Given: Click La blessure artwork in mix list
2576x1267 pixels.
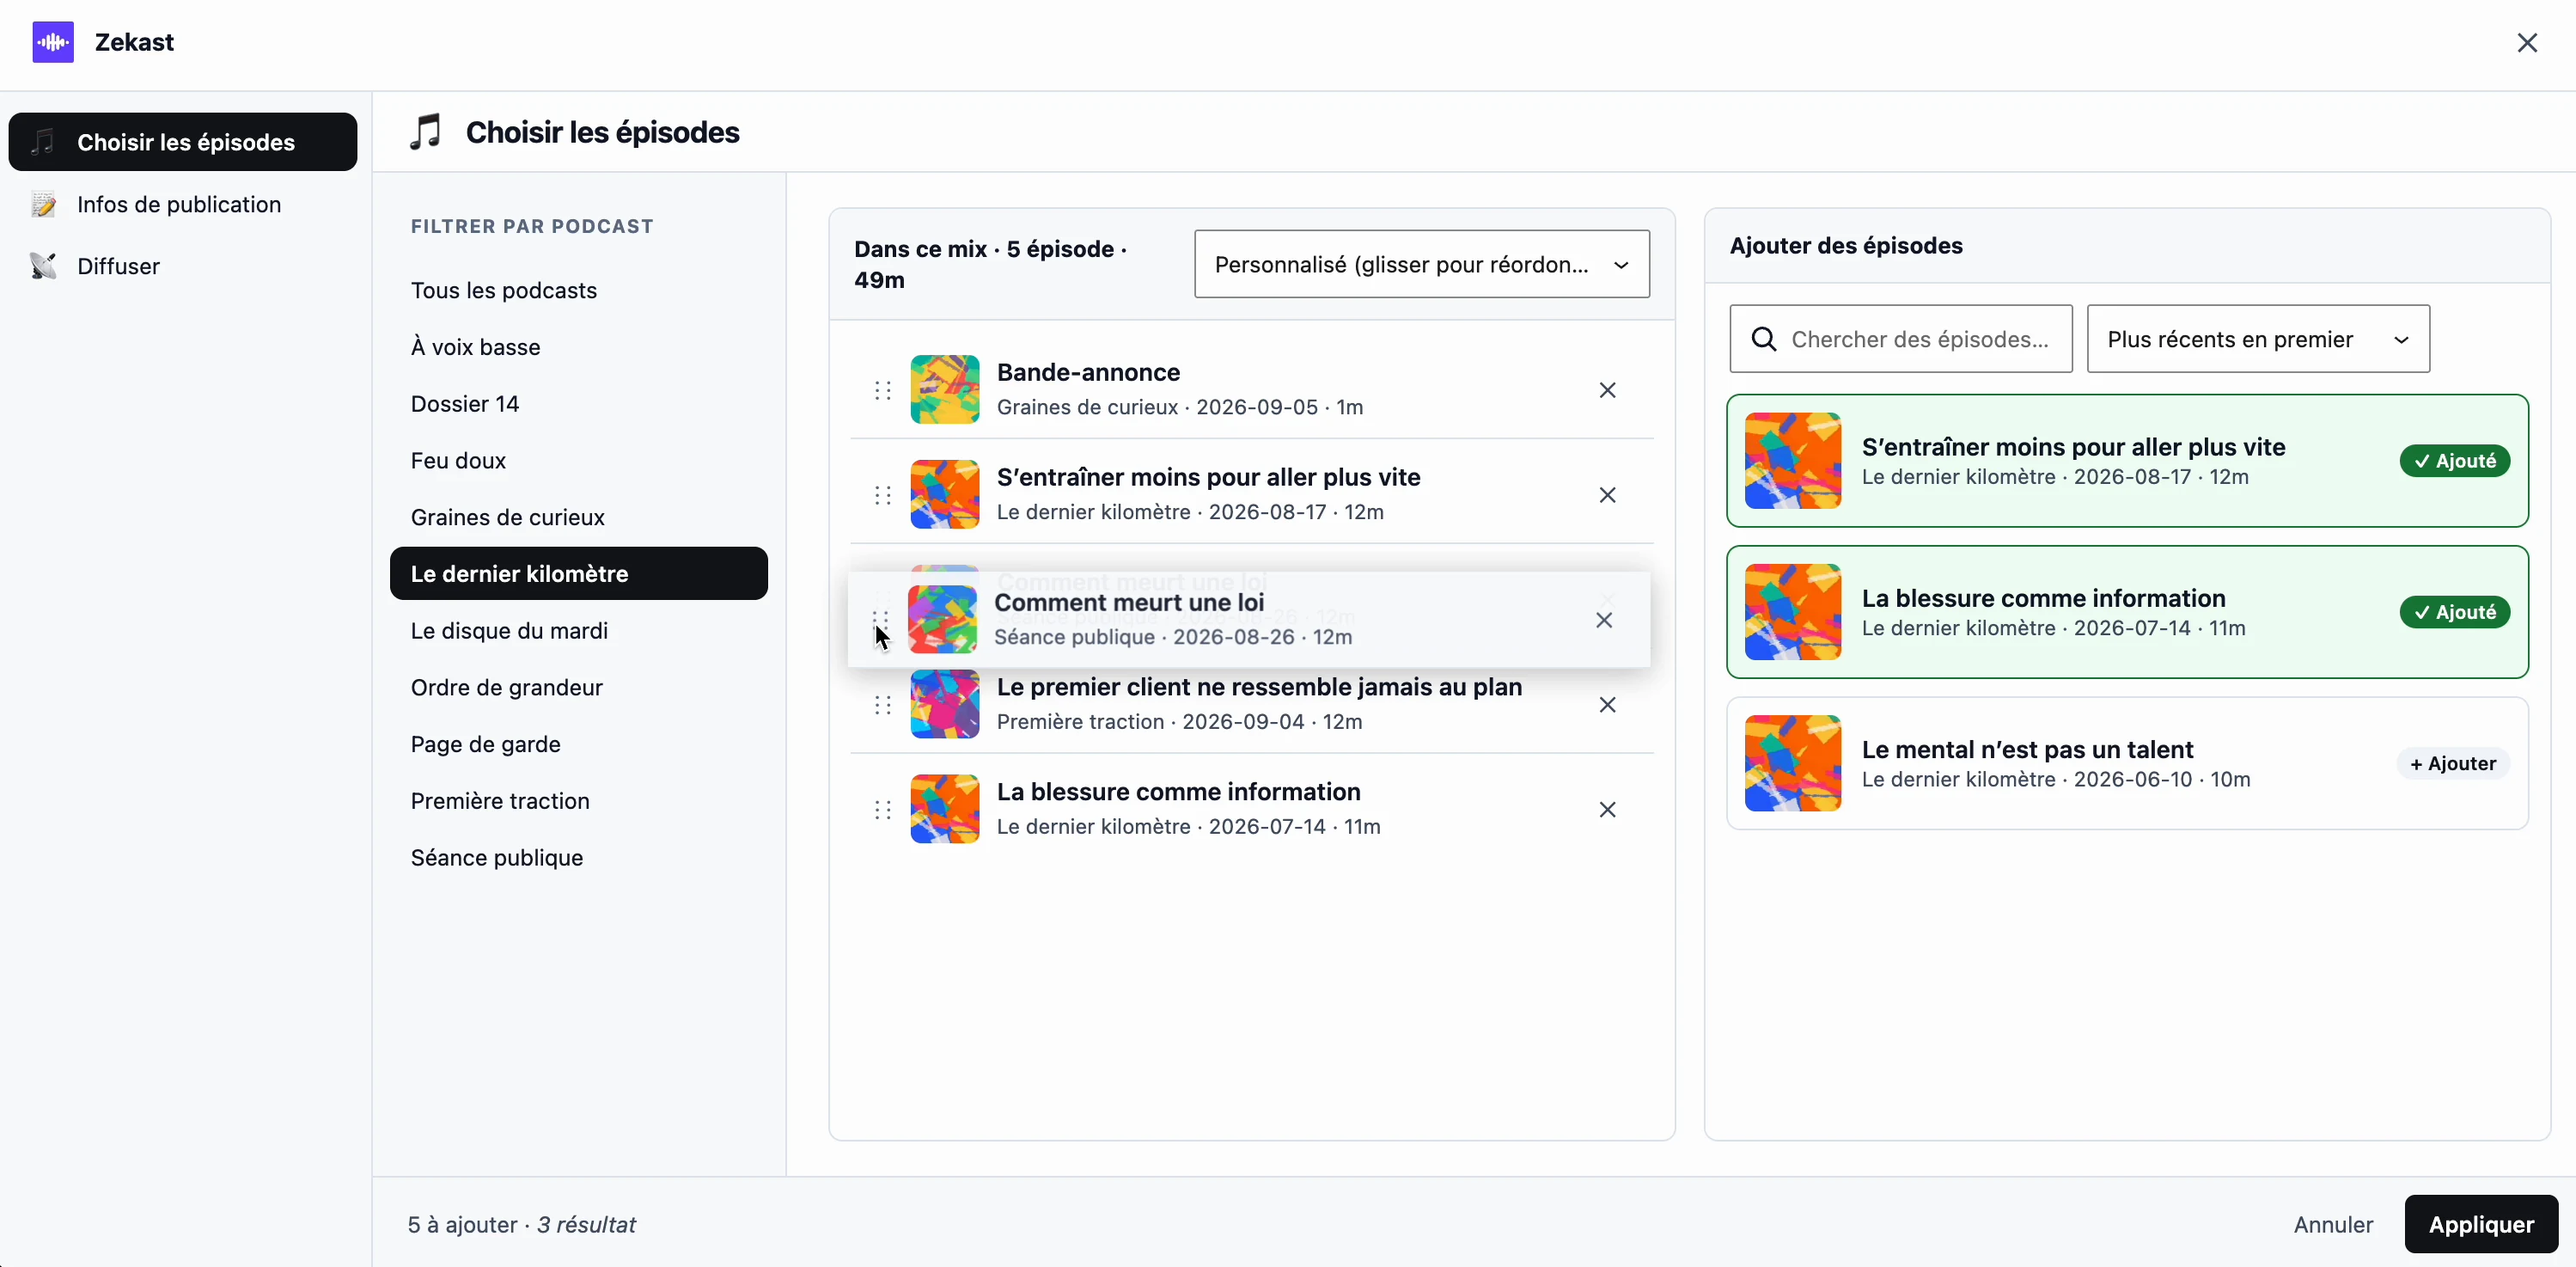Looking at the screenshot, I should [x=945, y=810].
